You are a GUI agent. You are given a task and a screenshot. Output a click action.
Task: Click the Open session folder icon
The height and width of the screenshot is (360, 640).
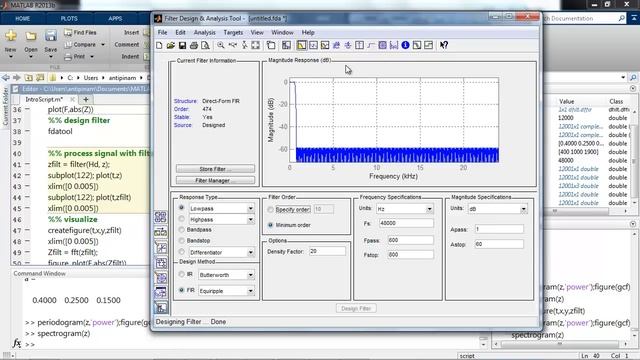171,45
